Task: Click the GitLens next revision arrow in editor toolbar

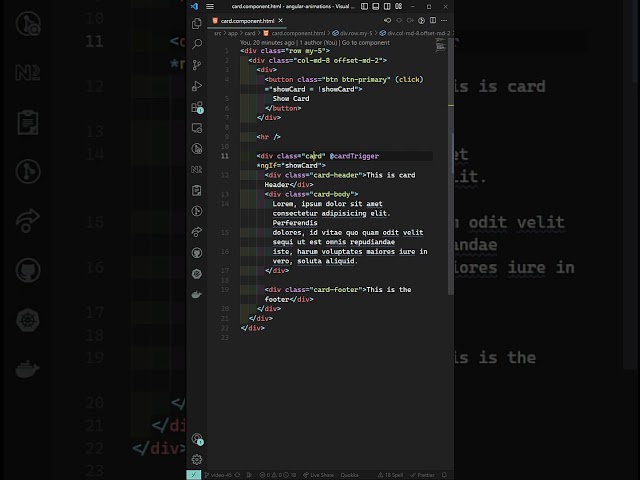Action: click(x=410, y=20)
